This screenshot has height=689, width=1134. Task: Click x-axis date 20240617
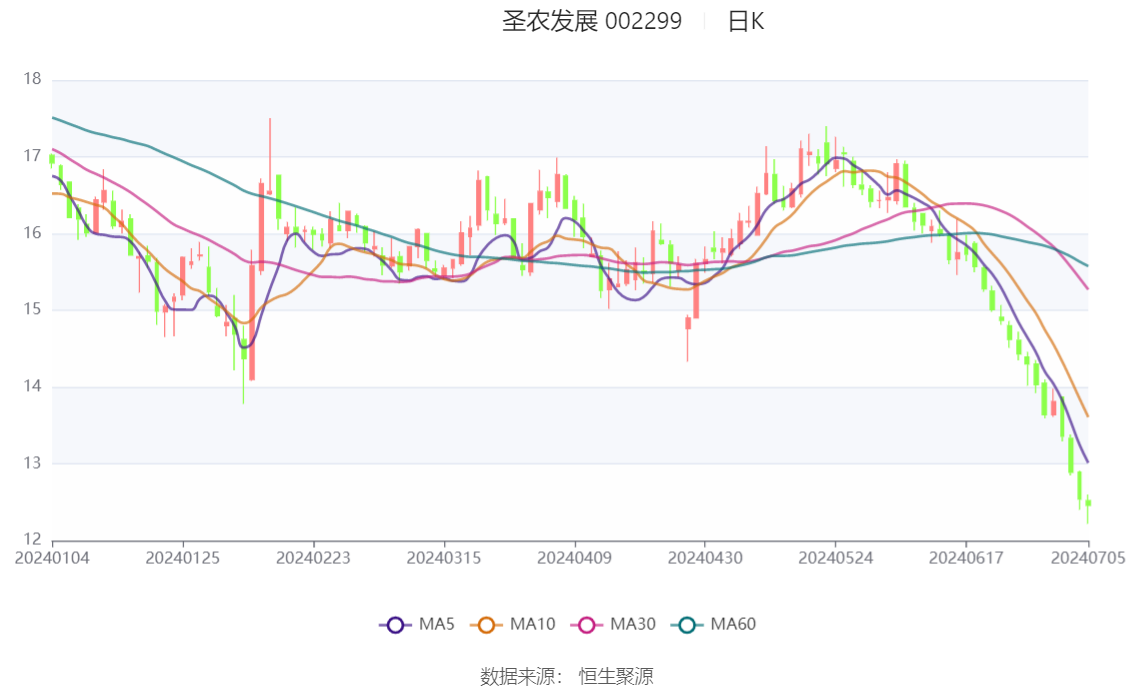pyautogui.click(x=966, y=558)
